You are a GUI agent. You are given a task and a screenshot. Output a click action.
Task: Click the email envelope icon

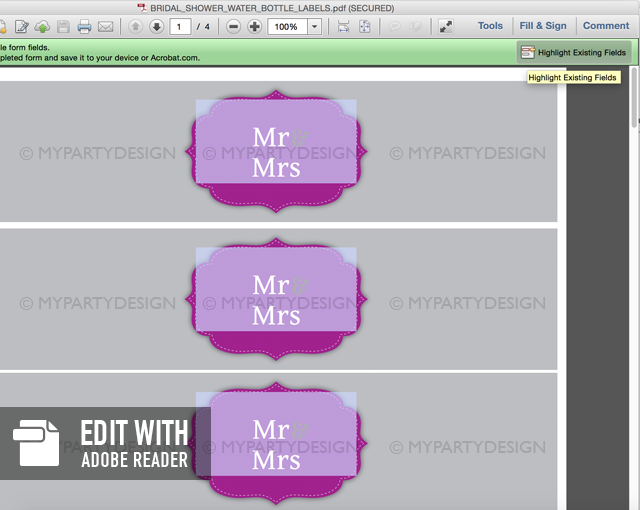[x=105, y=26]
